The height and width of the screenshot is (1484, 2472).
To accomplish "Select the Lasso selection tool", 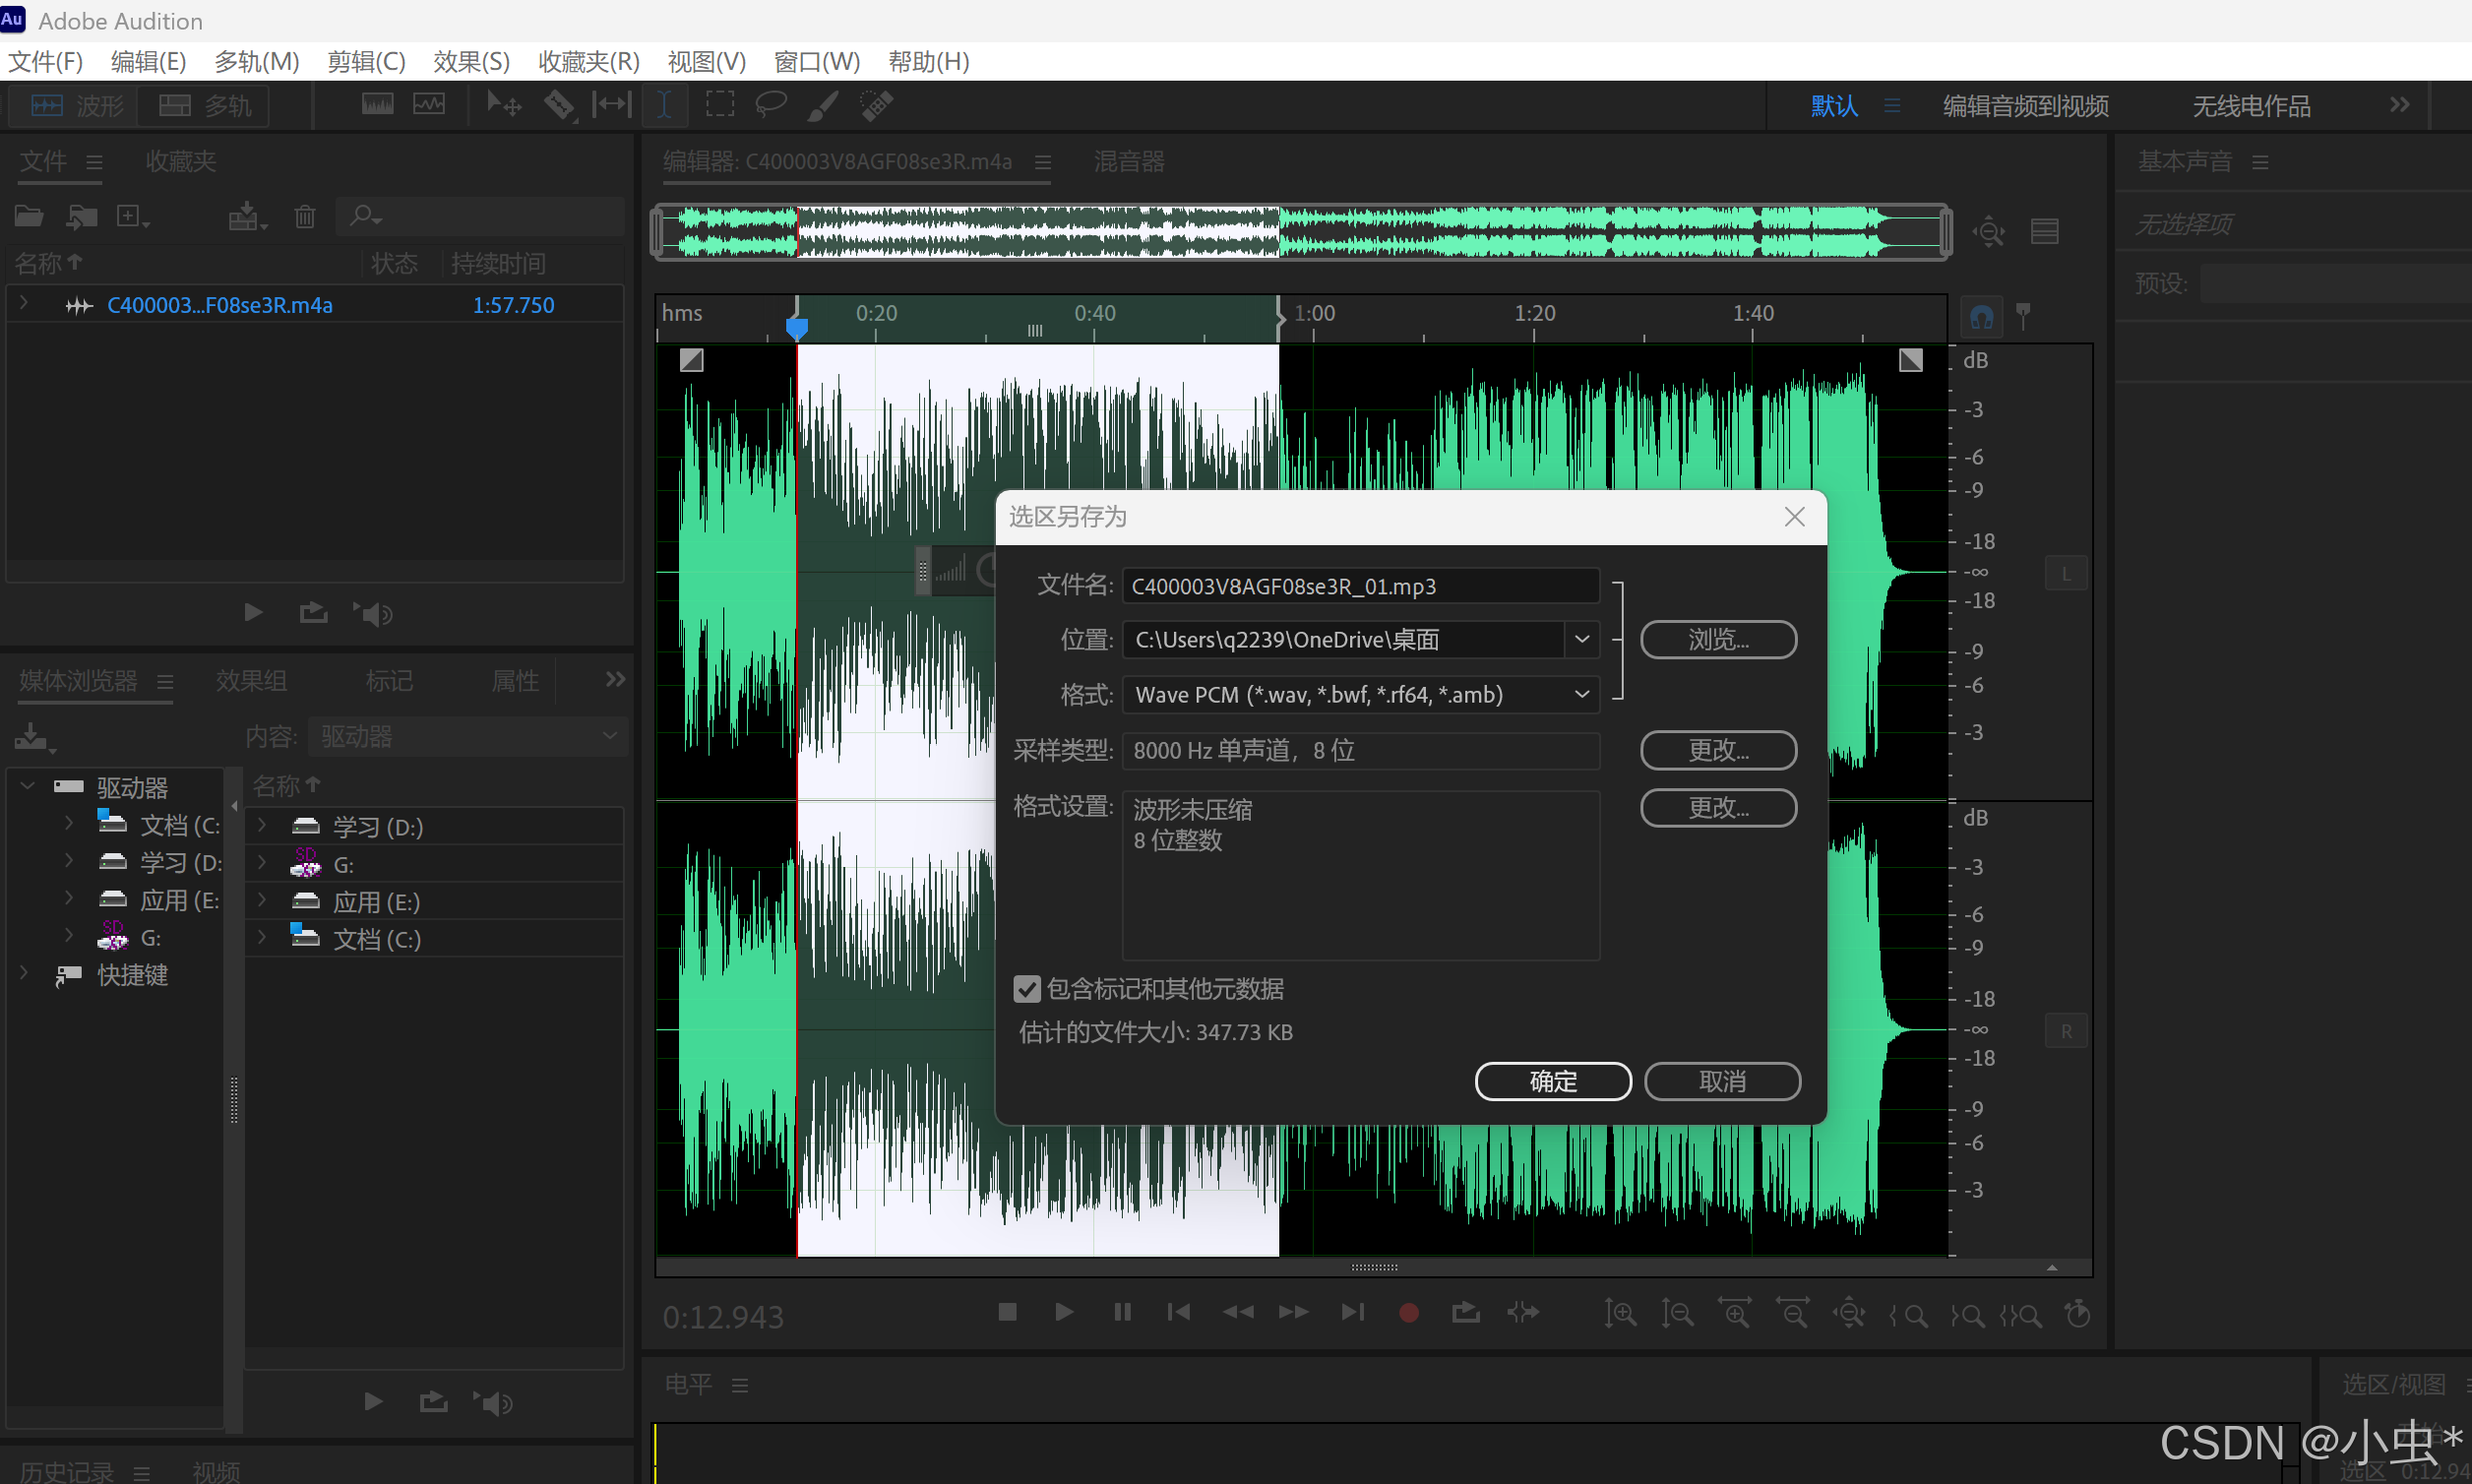I will [770, 105].
